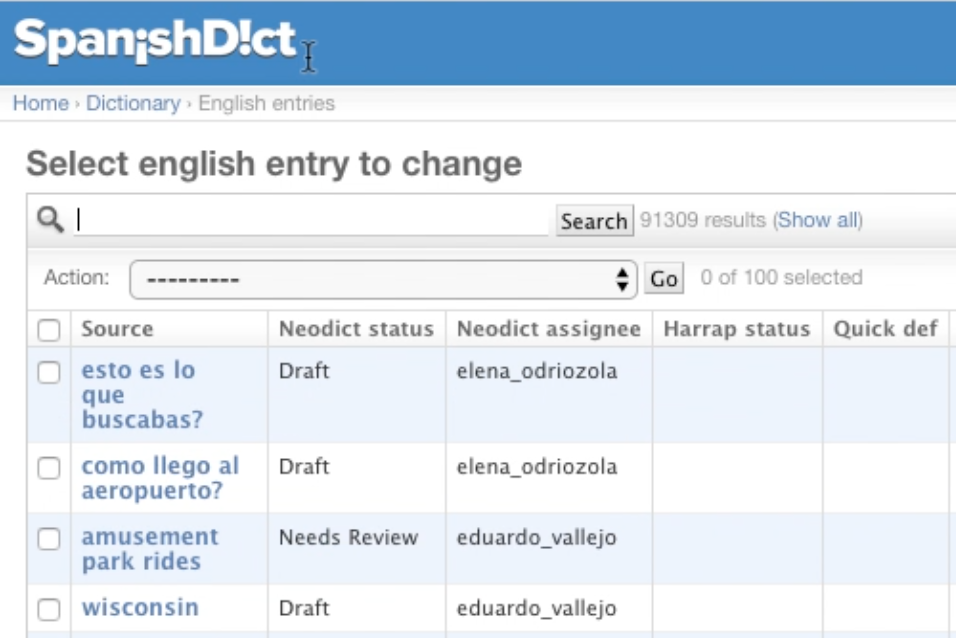Select the 'como llego al aeropuerto?' row checkbox
This screenshot has width=956, height=638.
49,468
